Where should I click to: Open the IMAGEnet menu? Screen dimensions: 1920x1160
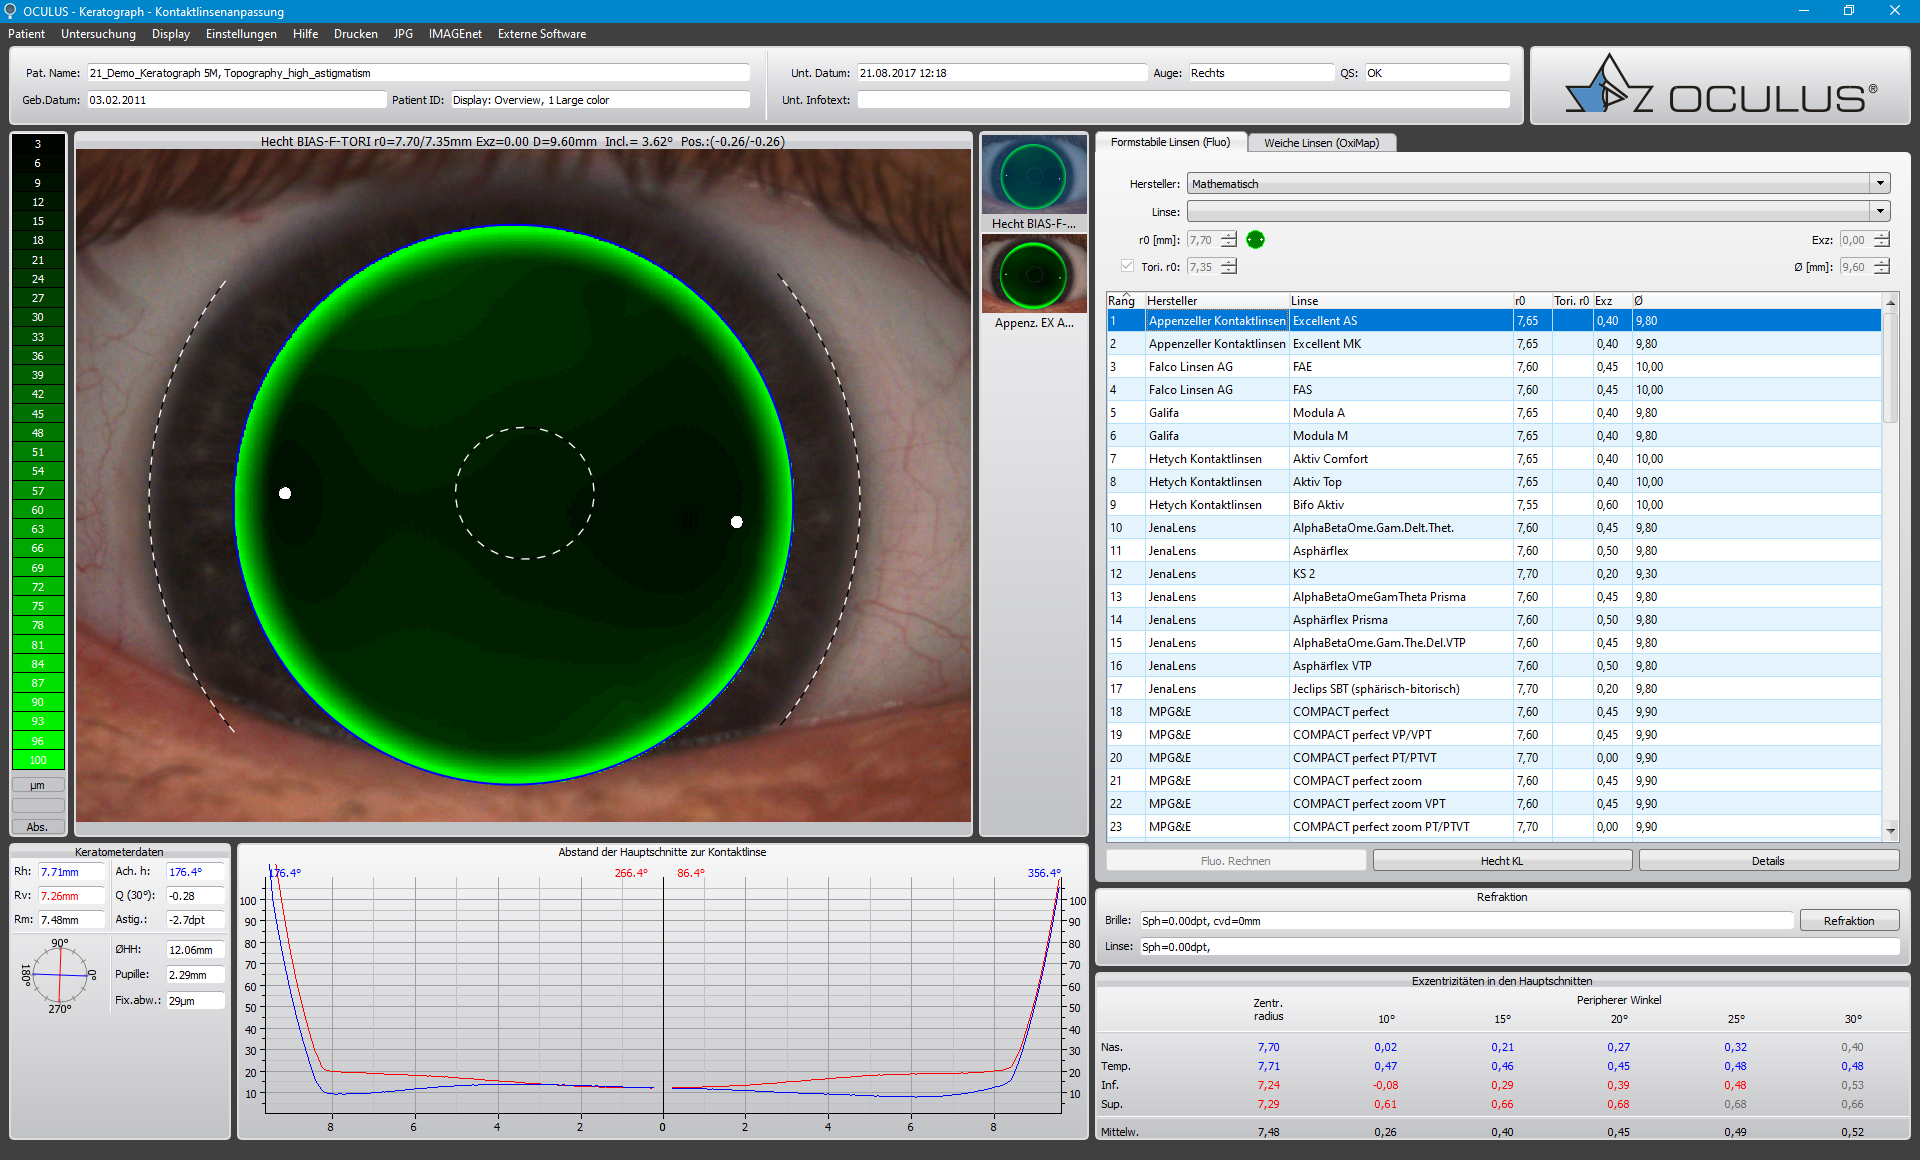click(x=455, y=34)
